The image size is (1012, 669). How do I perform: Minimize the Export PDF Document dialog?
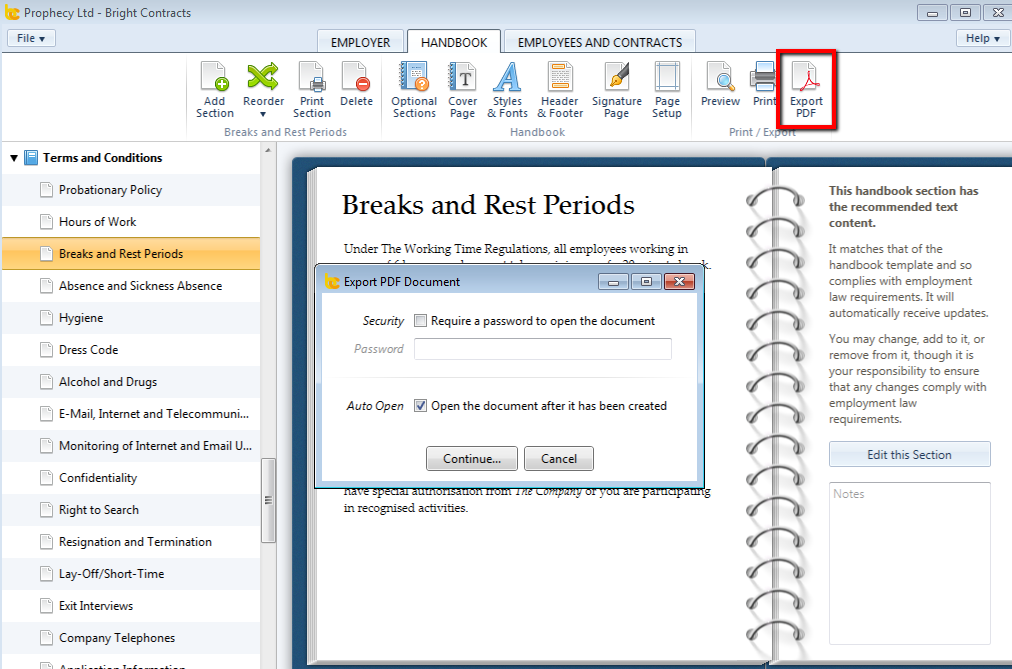(x=613, y=282)
